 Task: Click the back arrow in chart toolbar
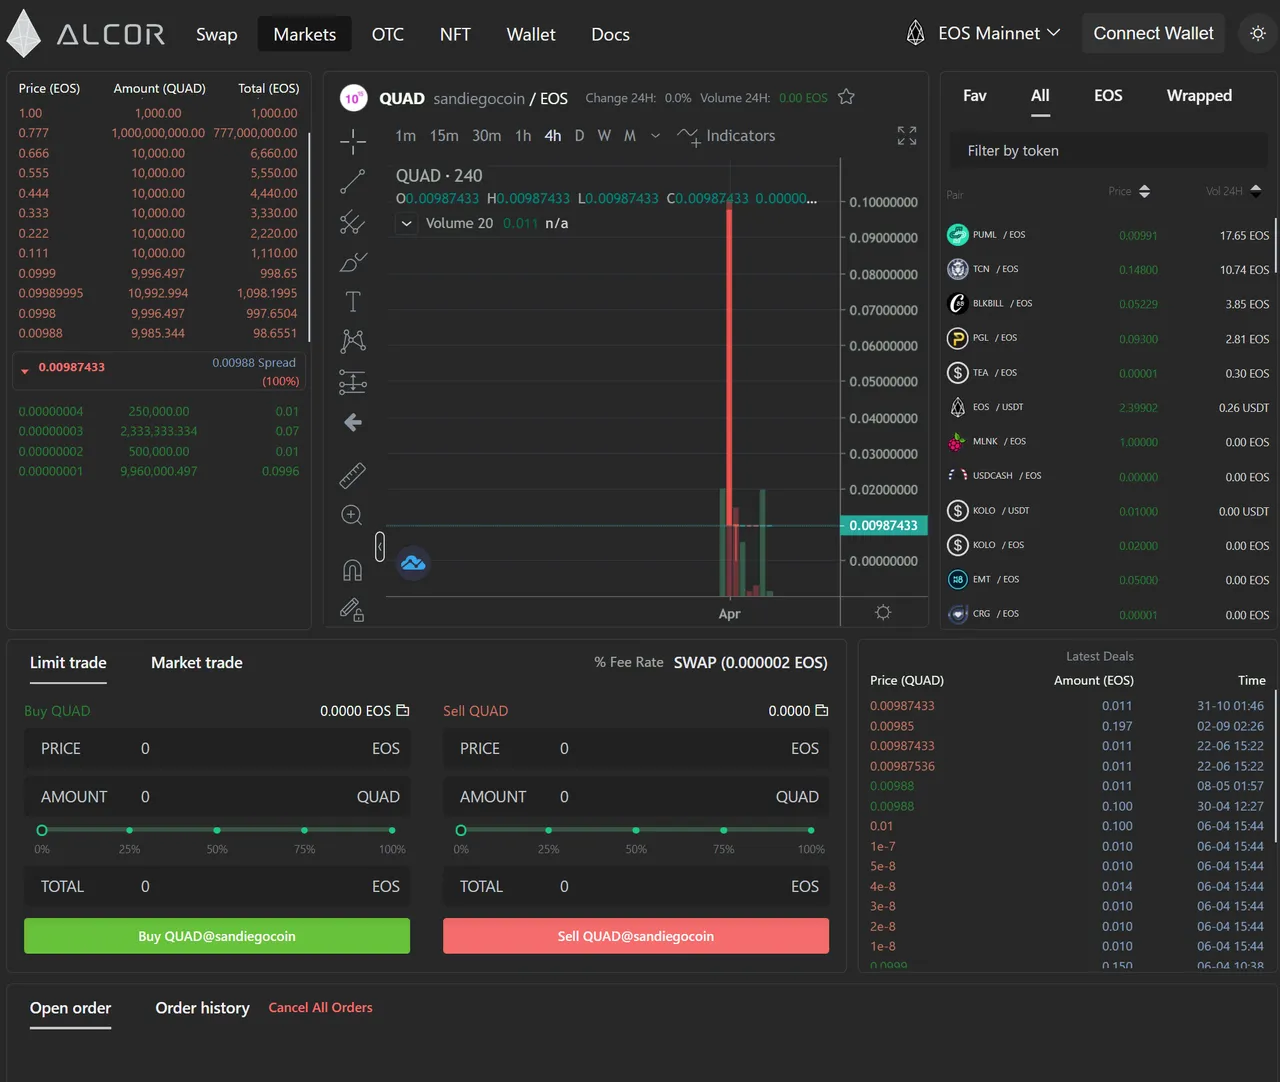(x=353, y=423)
